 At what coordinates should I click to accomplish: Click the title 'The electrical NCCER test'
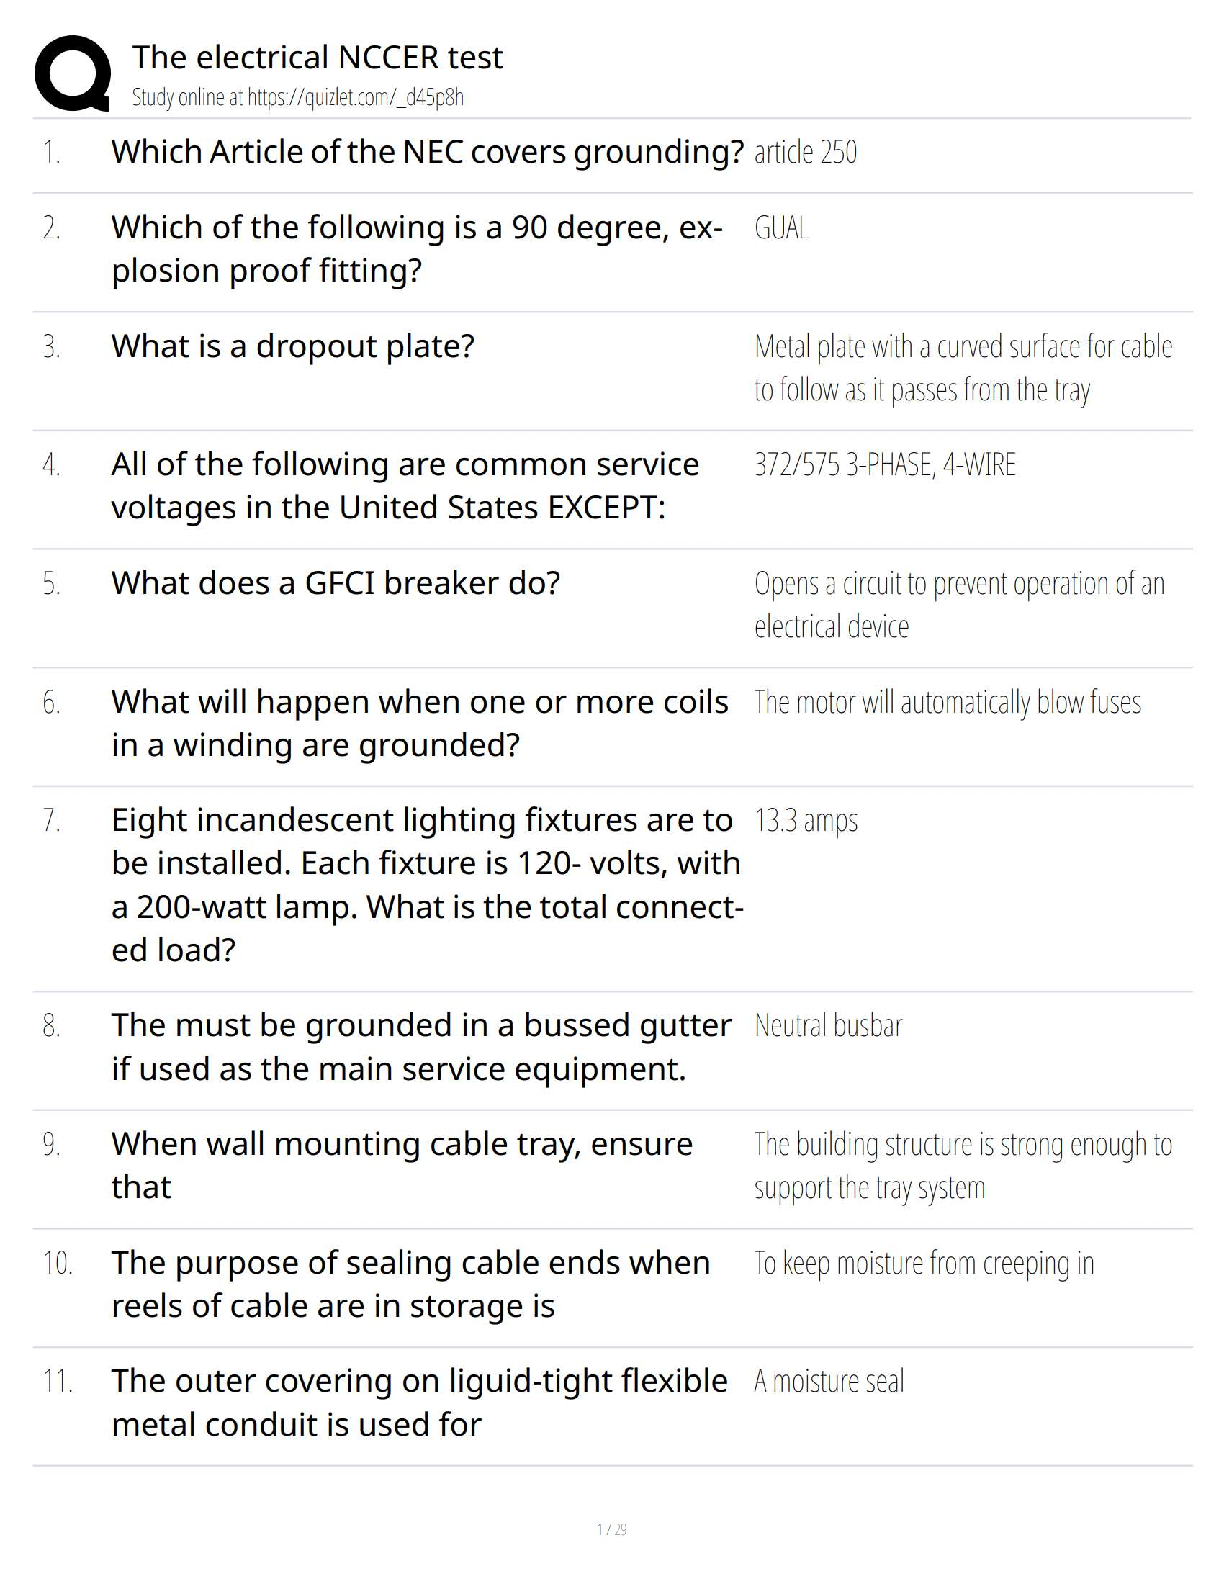point(317,57)
